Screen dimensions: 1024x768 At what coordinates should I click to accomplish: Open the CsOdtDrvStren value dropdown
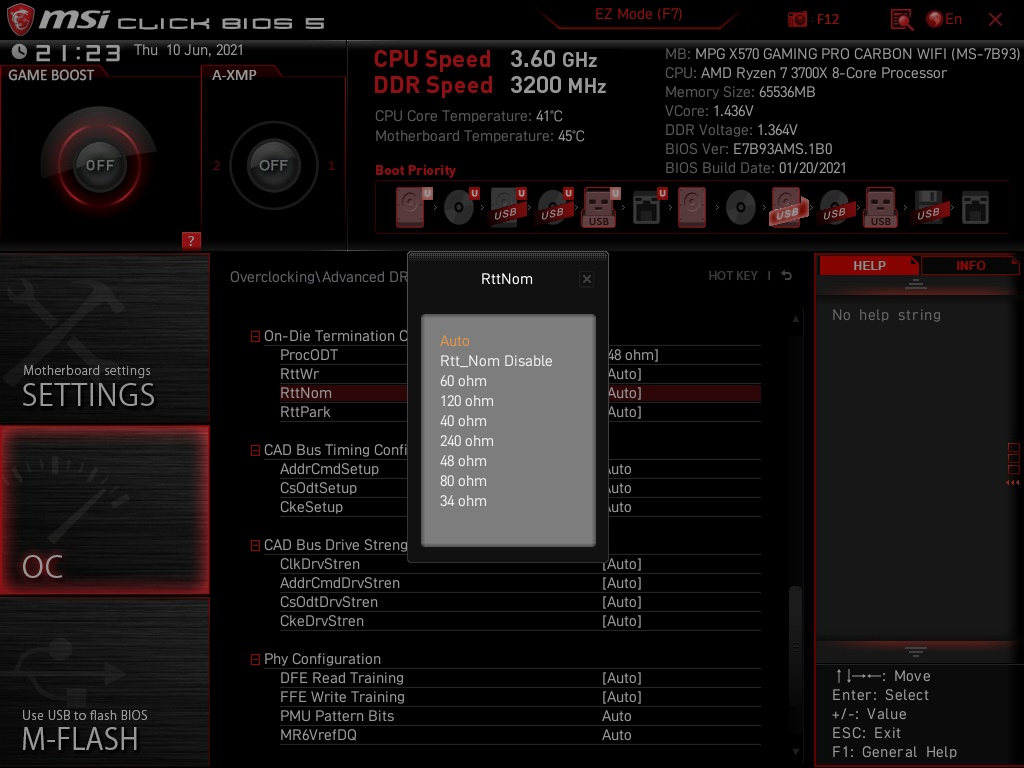(622, 601)
